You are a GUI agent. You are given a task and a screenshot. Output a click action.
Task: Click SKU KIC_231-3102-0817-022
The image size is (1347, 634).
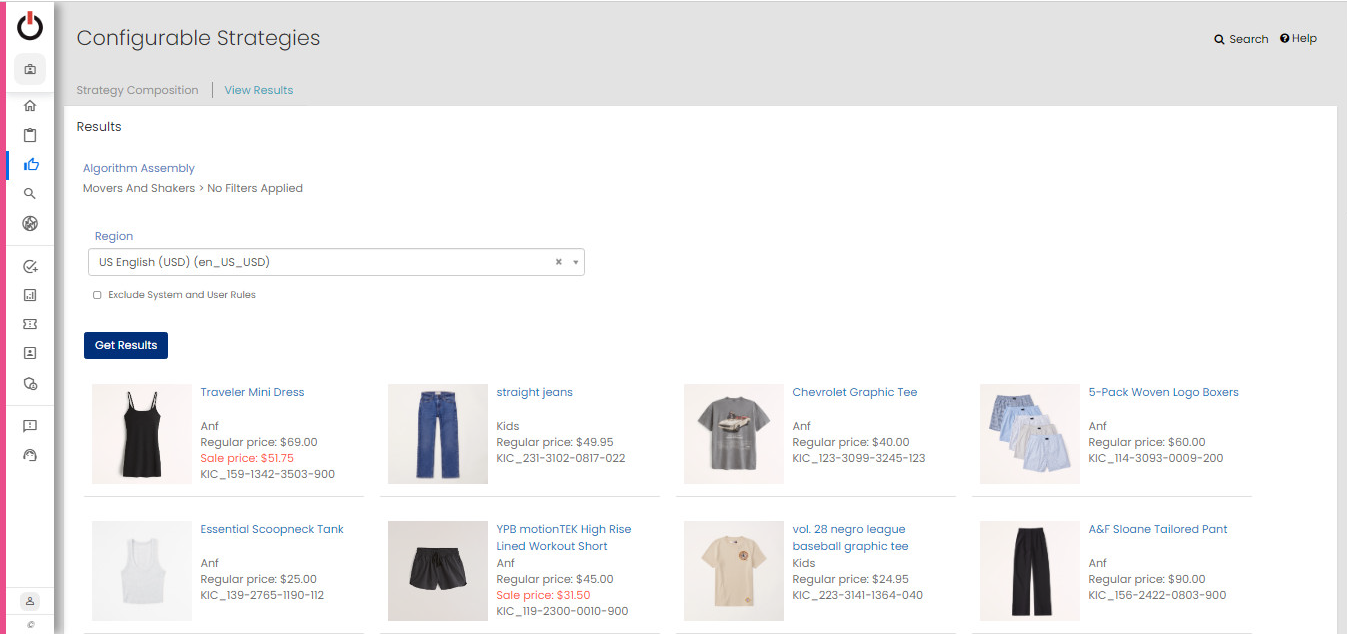[561, 458]
